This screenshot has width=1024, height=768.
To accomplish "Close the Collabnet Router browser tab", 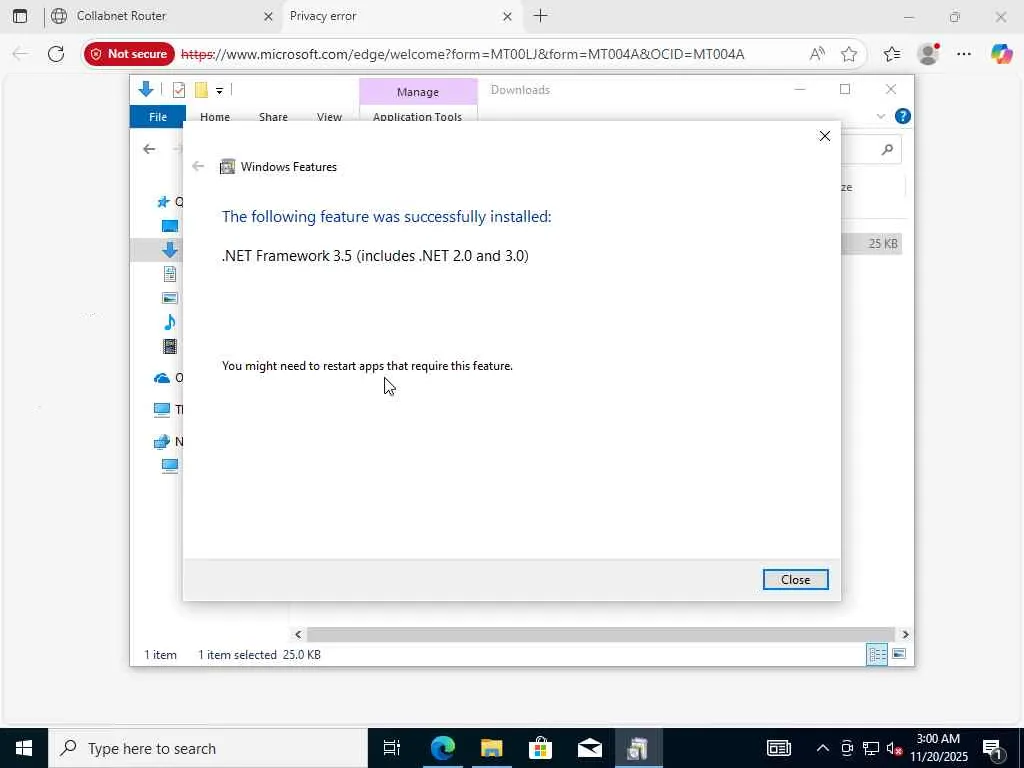I will tap(268, 16).
